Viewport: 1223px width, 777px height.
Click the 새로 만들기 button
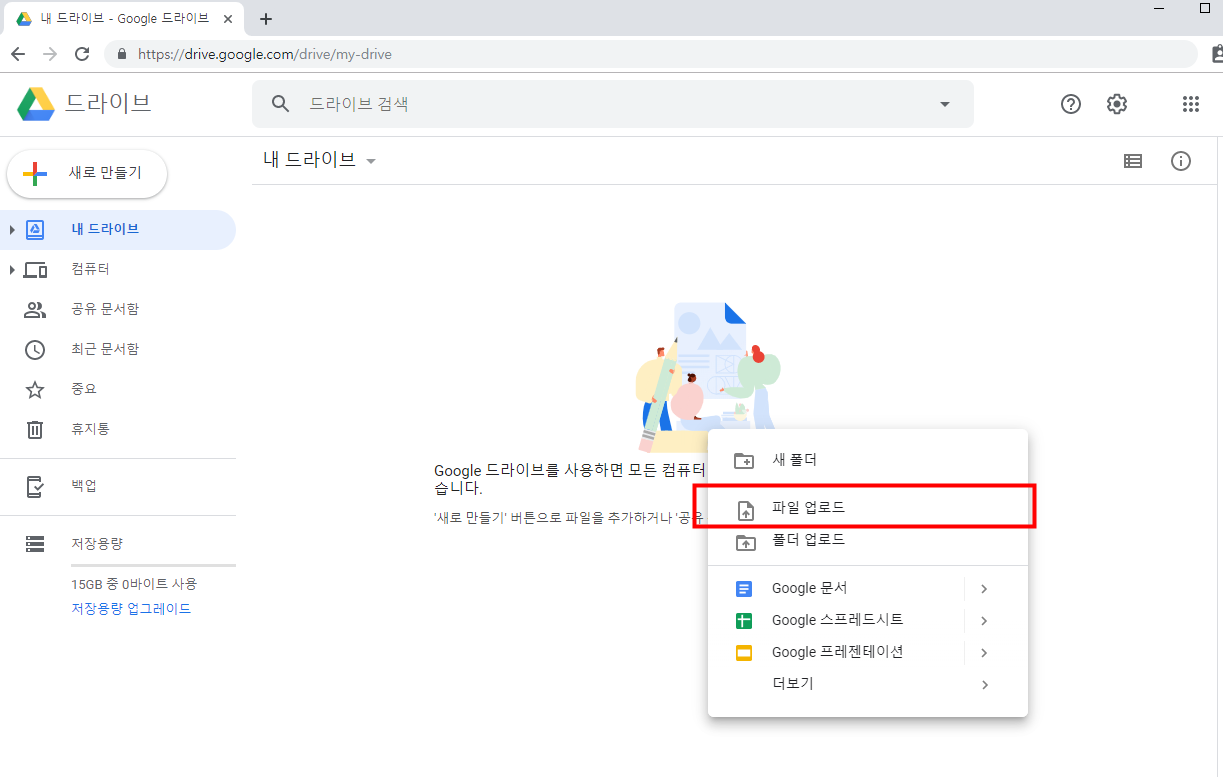(x=87, y=174)
